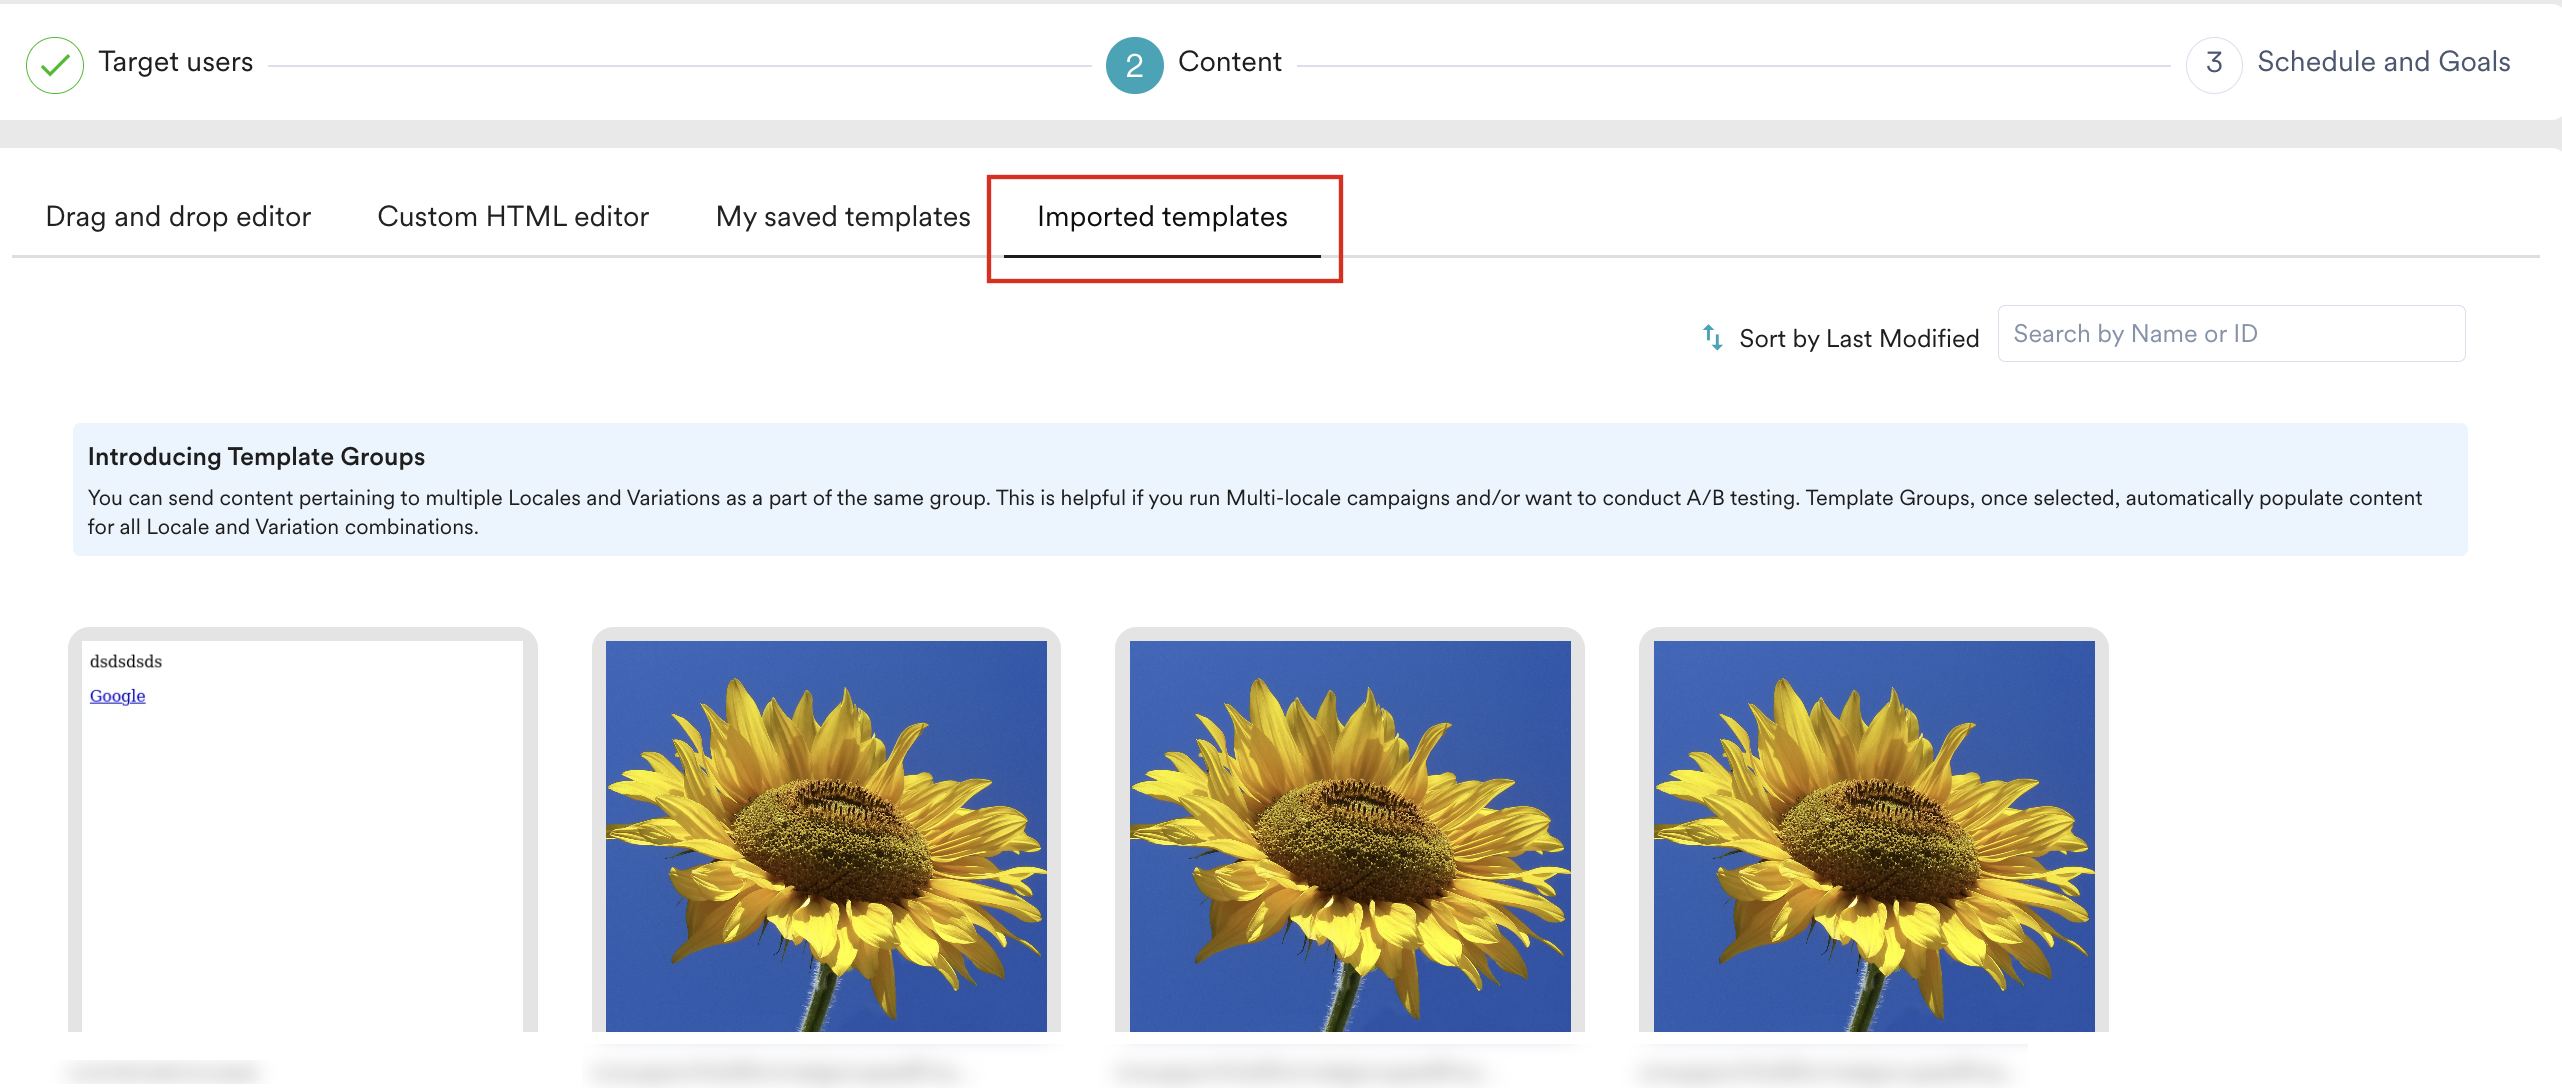Choose the first sunflower template
The image size is (2562, 1088).
(x=826, y=836)
